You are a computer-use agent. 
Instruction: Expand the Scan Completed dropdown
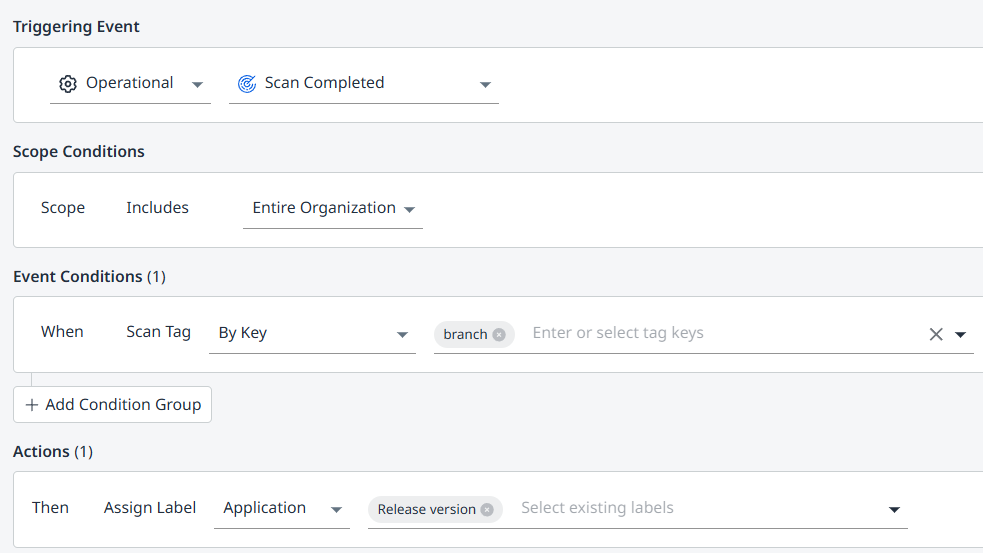[485, 84]
